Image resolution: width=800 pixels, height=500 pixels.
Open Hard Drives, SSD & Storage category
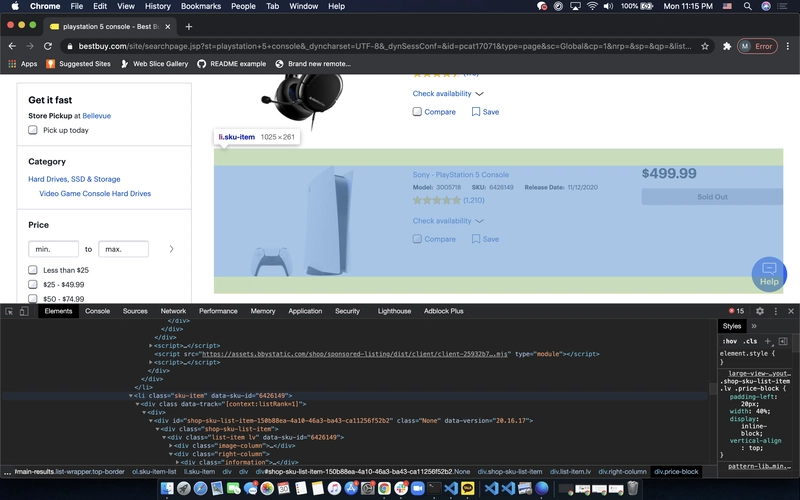tap(74, 179)
